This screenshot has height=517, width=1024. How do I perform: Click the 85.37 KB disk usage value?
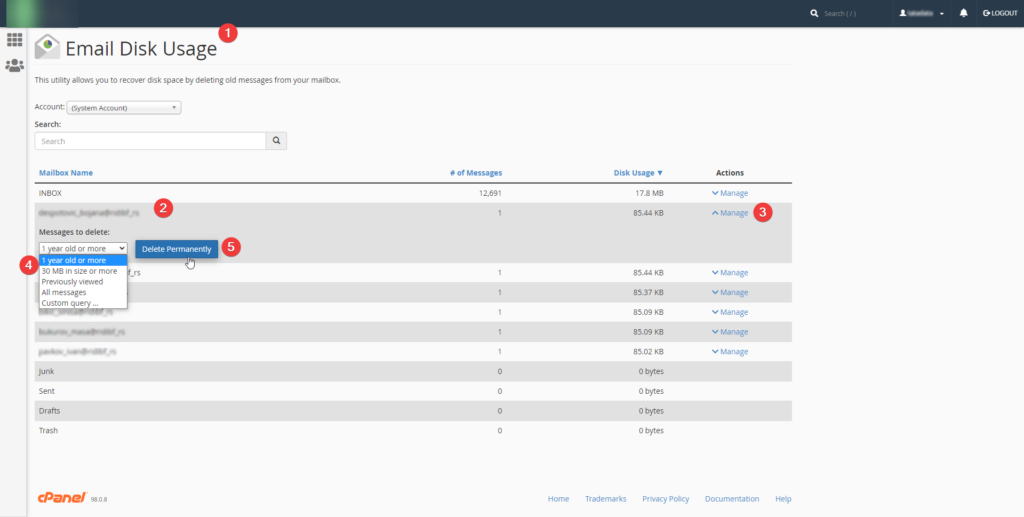647,292
